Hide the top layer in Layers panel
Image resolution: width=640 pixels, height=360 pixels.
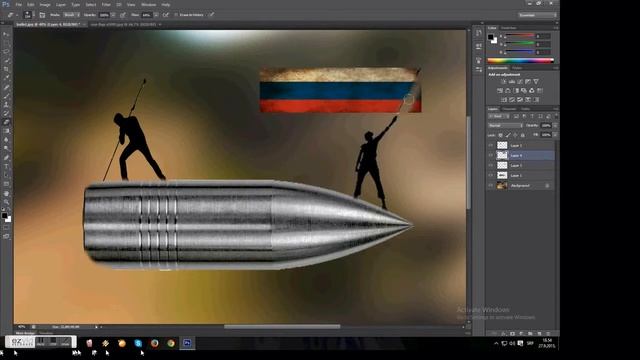point(491,145)
